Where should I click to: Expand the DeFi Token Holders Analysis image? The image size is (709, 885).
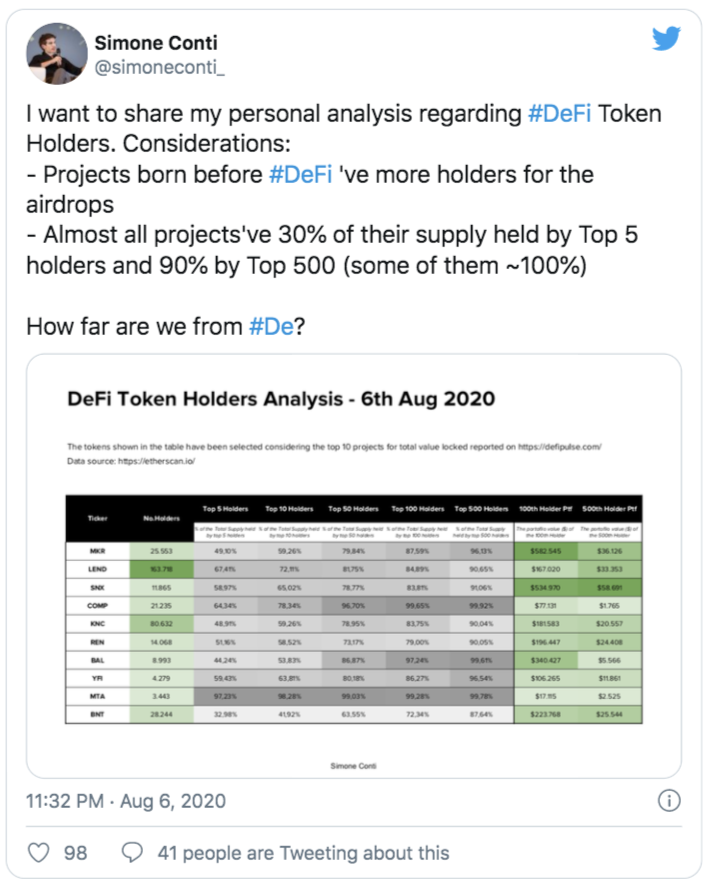354,566
